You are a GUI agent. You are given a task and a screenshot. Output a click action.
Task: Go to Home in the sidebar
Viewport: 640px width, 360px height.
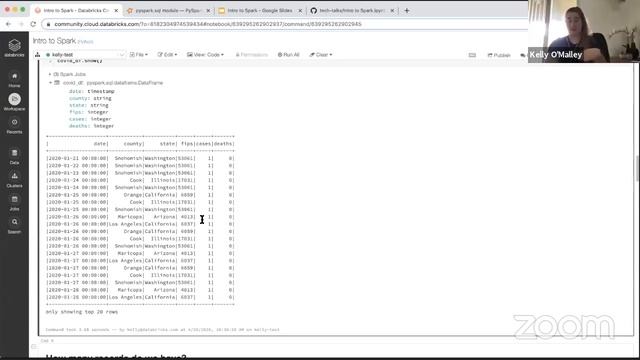[14, 80]
